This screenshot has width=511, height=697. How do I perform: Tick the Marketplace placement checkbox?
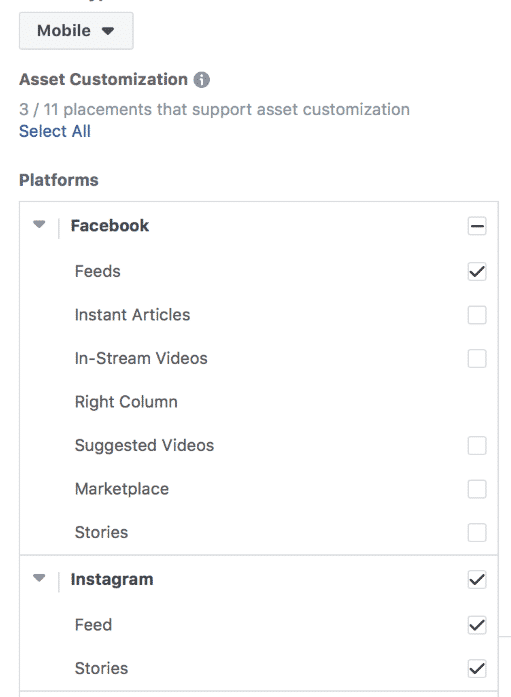pos(477,489)
